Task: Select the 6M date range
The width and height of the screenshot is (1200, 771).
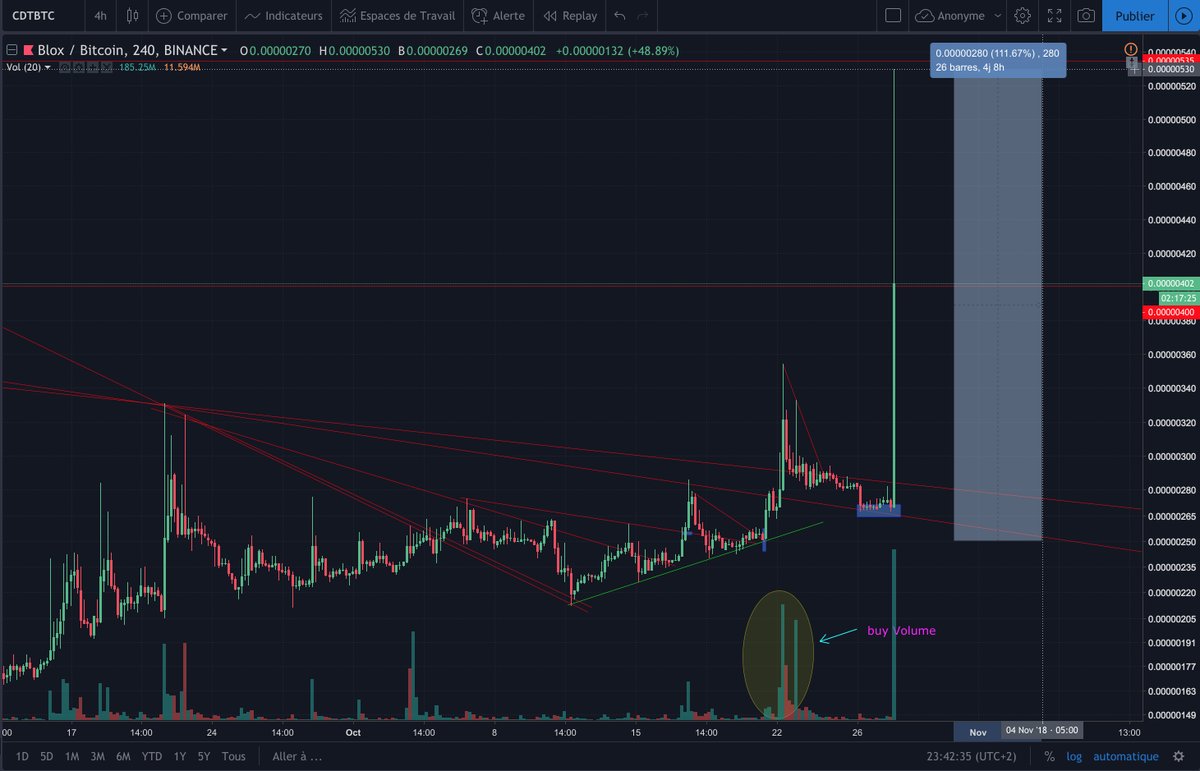Action: 125,756
